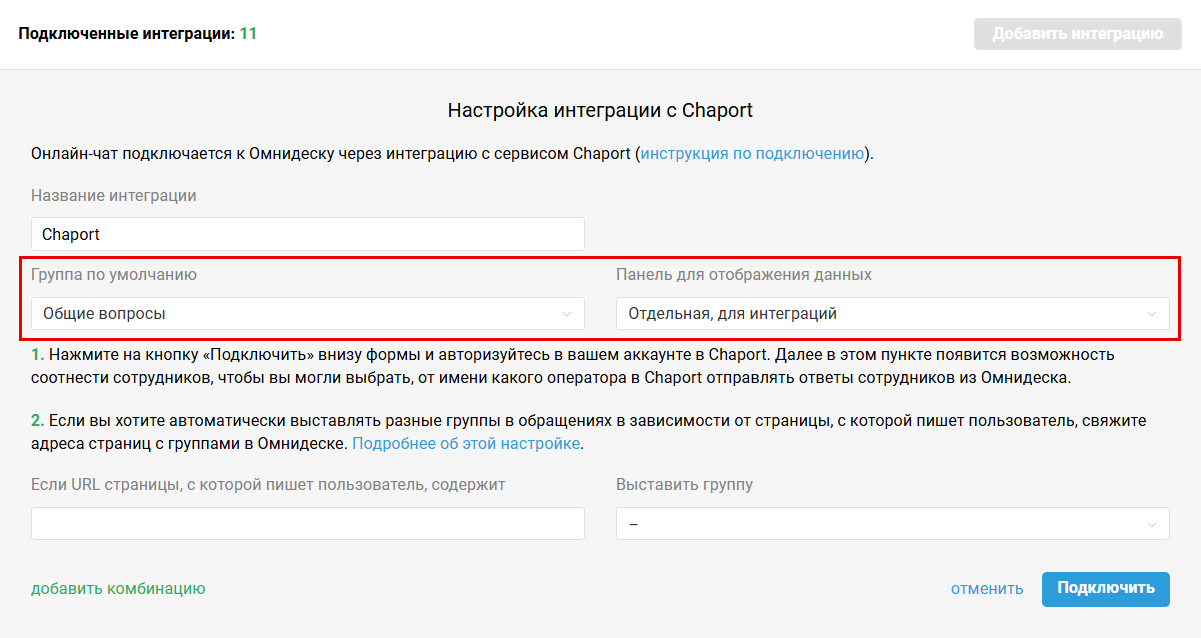Click the 'Группа по умолчанию' label

pos(114,274)
